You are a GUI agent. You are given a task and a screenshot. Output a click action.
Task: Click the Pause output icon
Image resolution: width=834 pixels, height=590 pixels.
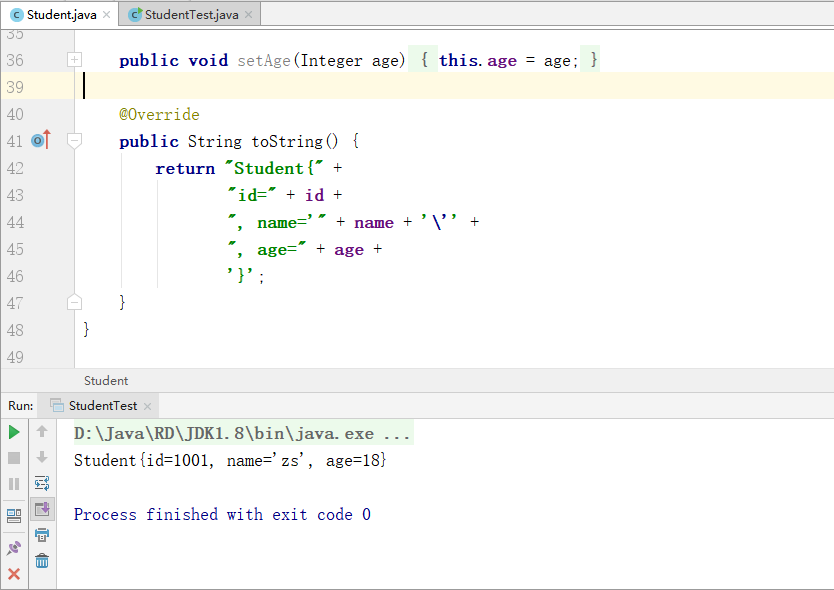pyautogui.click(x=14, y=484)
